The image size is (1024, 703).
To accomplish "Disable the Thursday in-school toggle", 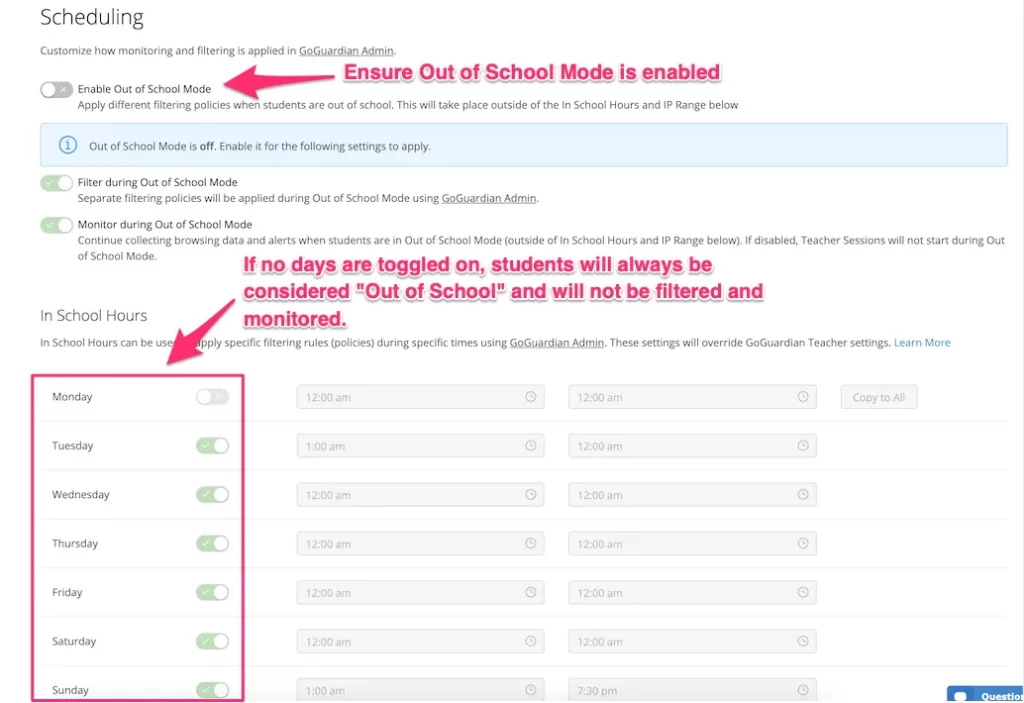I will pos(212,544).
